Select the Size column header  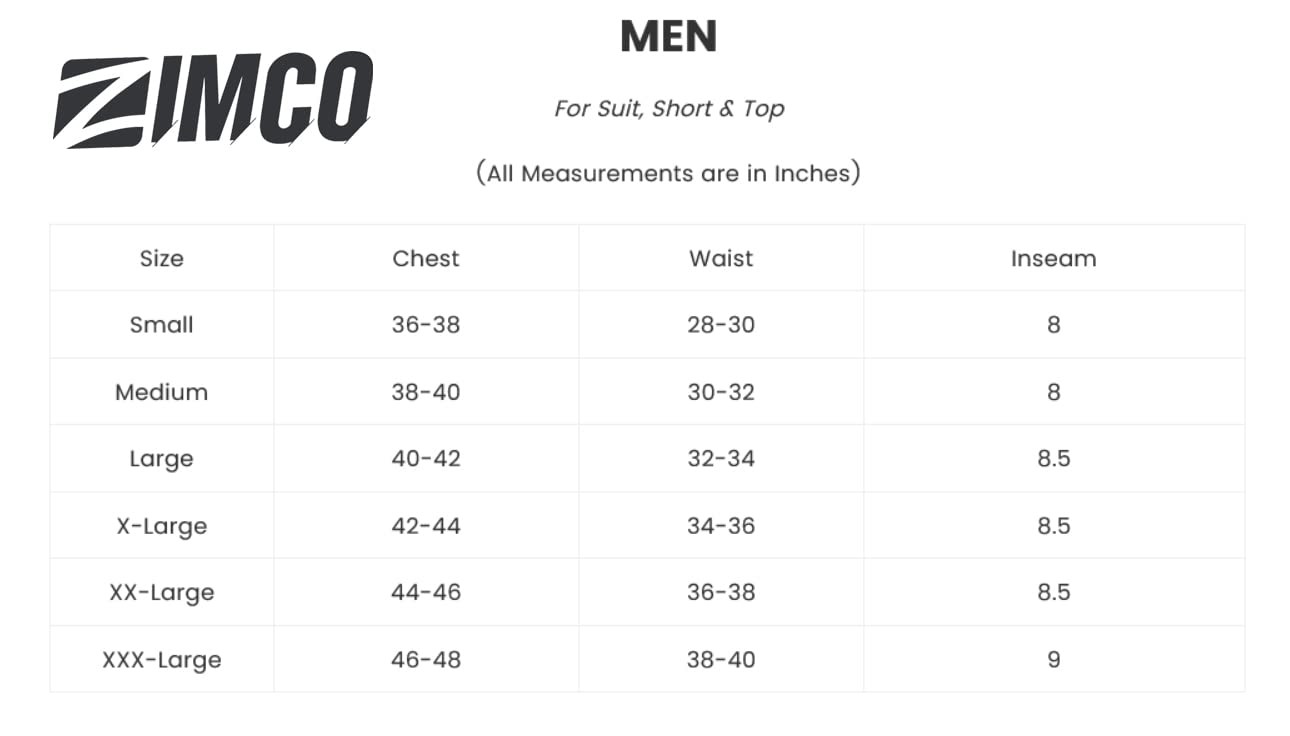(162, 258)
